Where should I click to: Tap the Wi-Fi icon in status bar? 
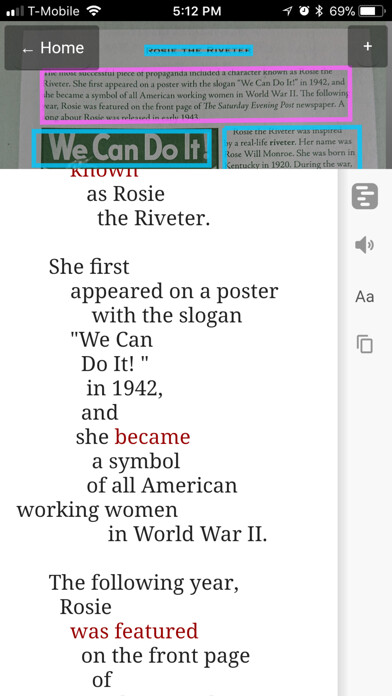point(93,11)
